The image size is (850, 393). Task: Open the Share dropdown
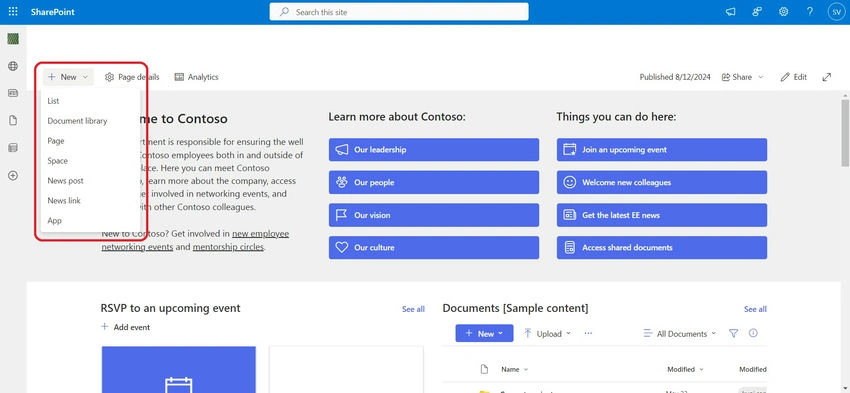click(742, 77)
